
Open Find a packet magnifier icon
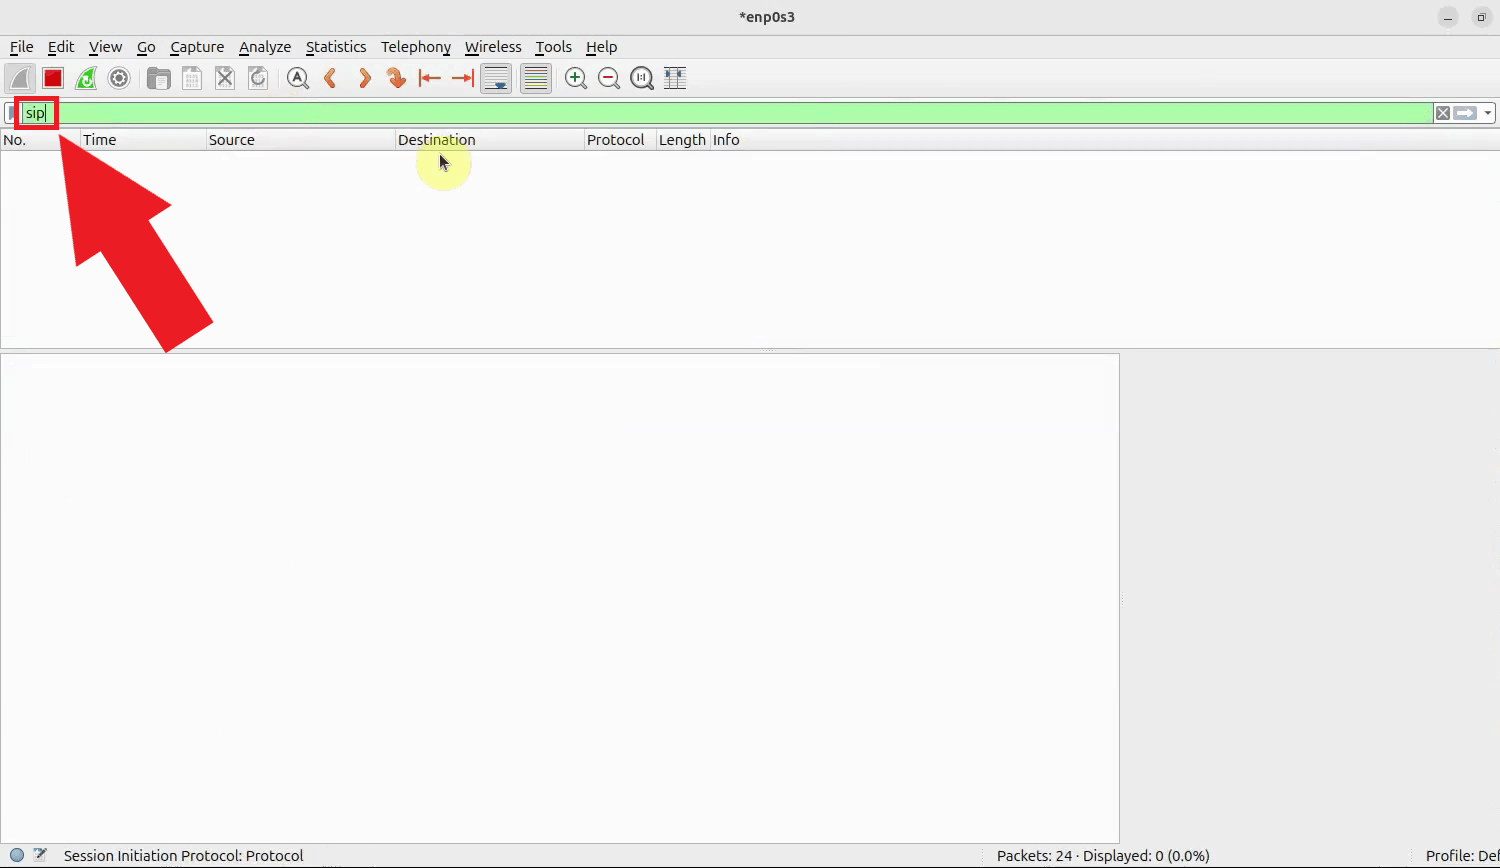pos(297,78)
